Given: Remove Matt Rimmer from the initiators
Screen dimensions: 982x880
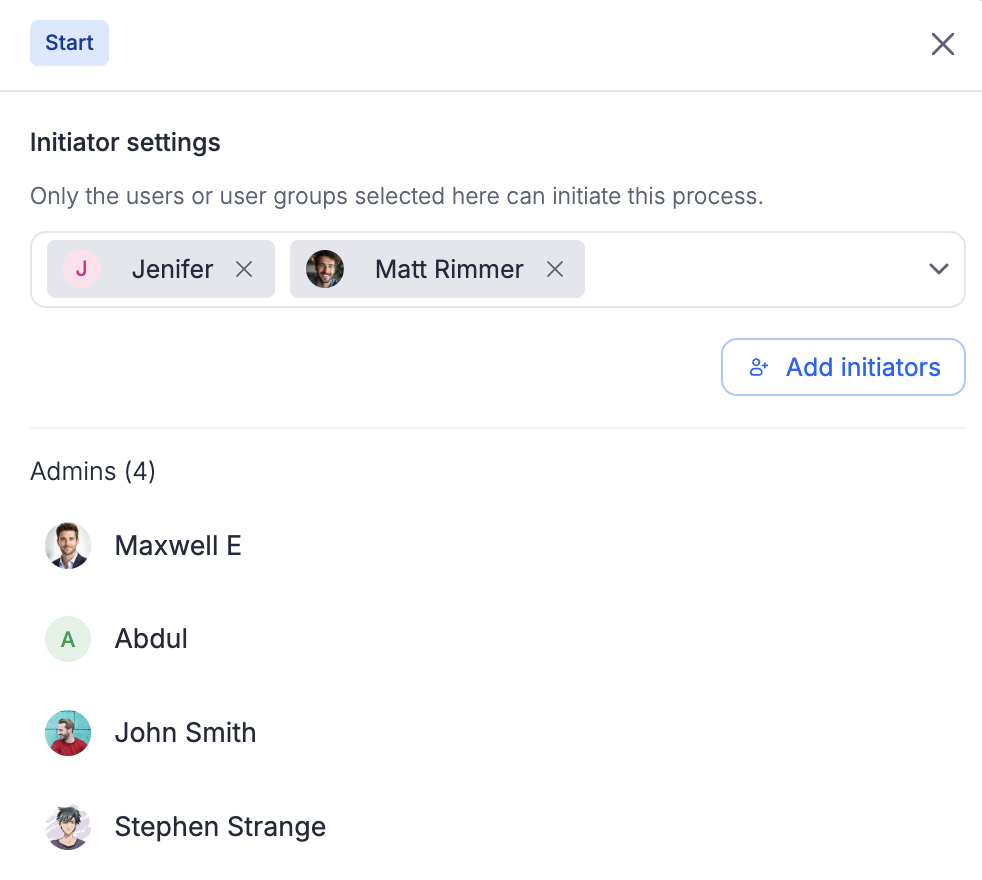Looking at the screenshot, I should tap(555, 269).
